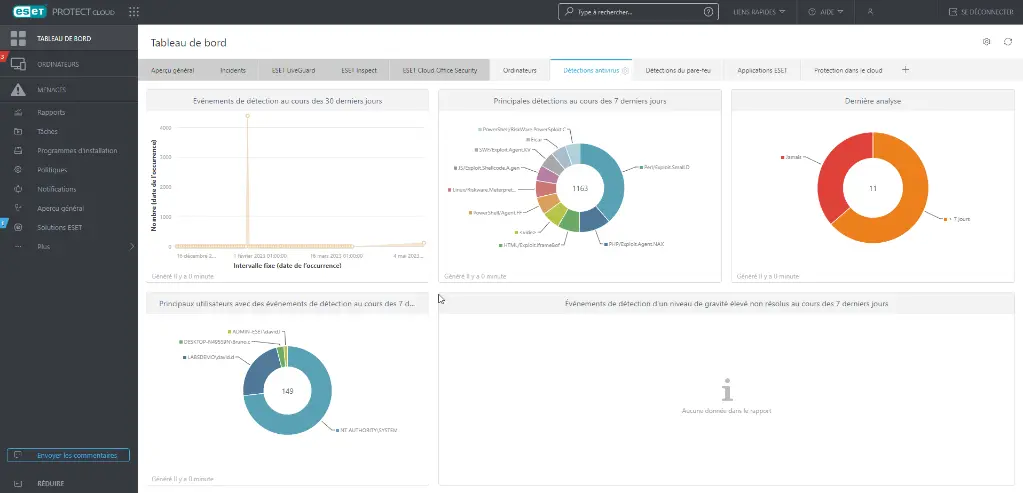Click the Politiques gear icon
The width and height of the screenshot is (1023, 493).
(18, 170)
